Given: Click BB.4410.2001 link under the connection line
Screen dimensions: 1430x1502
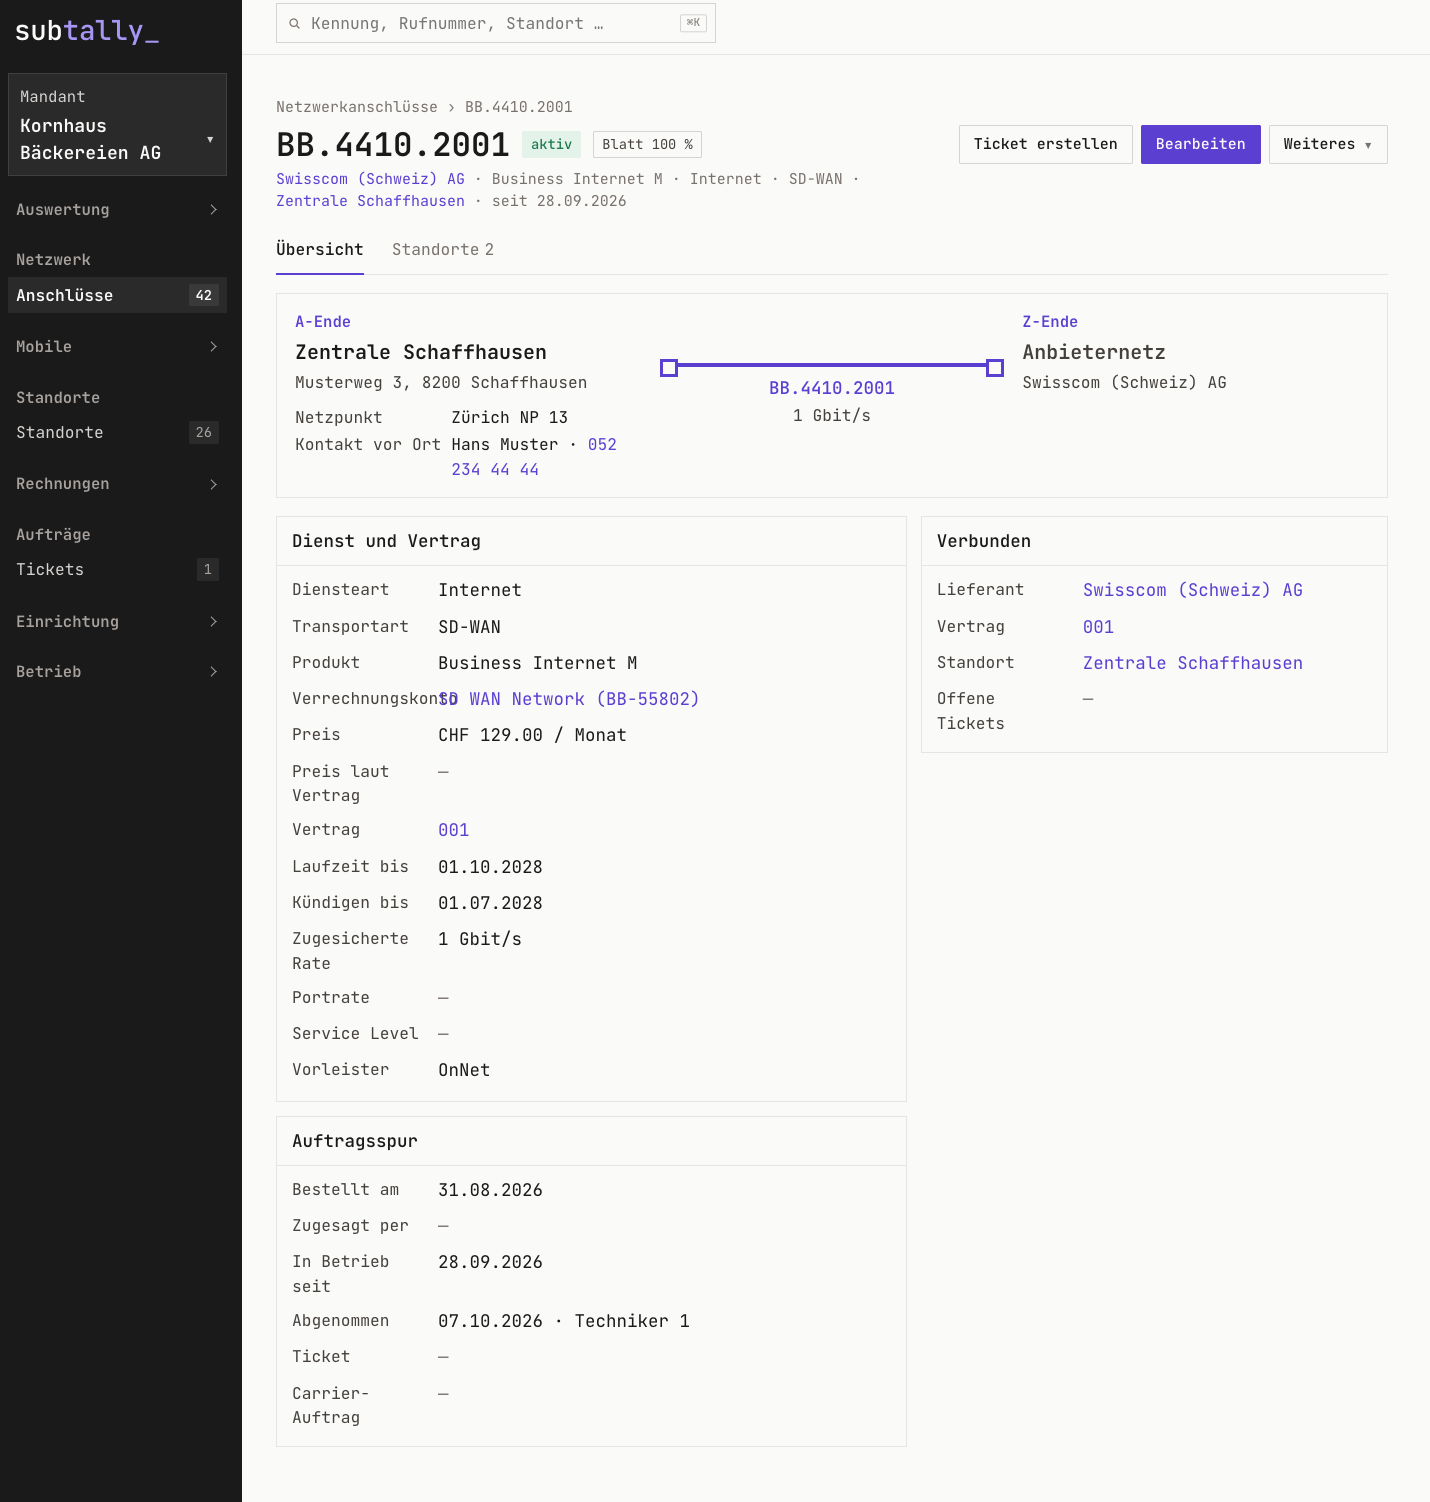Looking at the screenshot, I should [832, 388].
